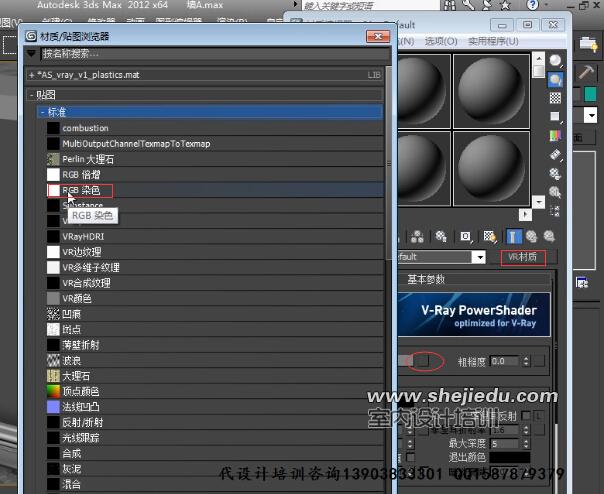Collapse the 基本参数 rollout
The width and height of the screenshot is (604, 494).
474,279
